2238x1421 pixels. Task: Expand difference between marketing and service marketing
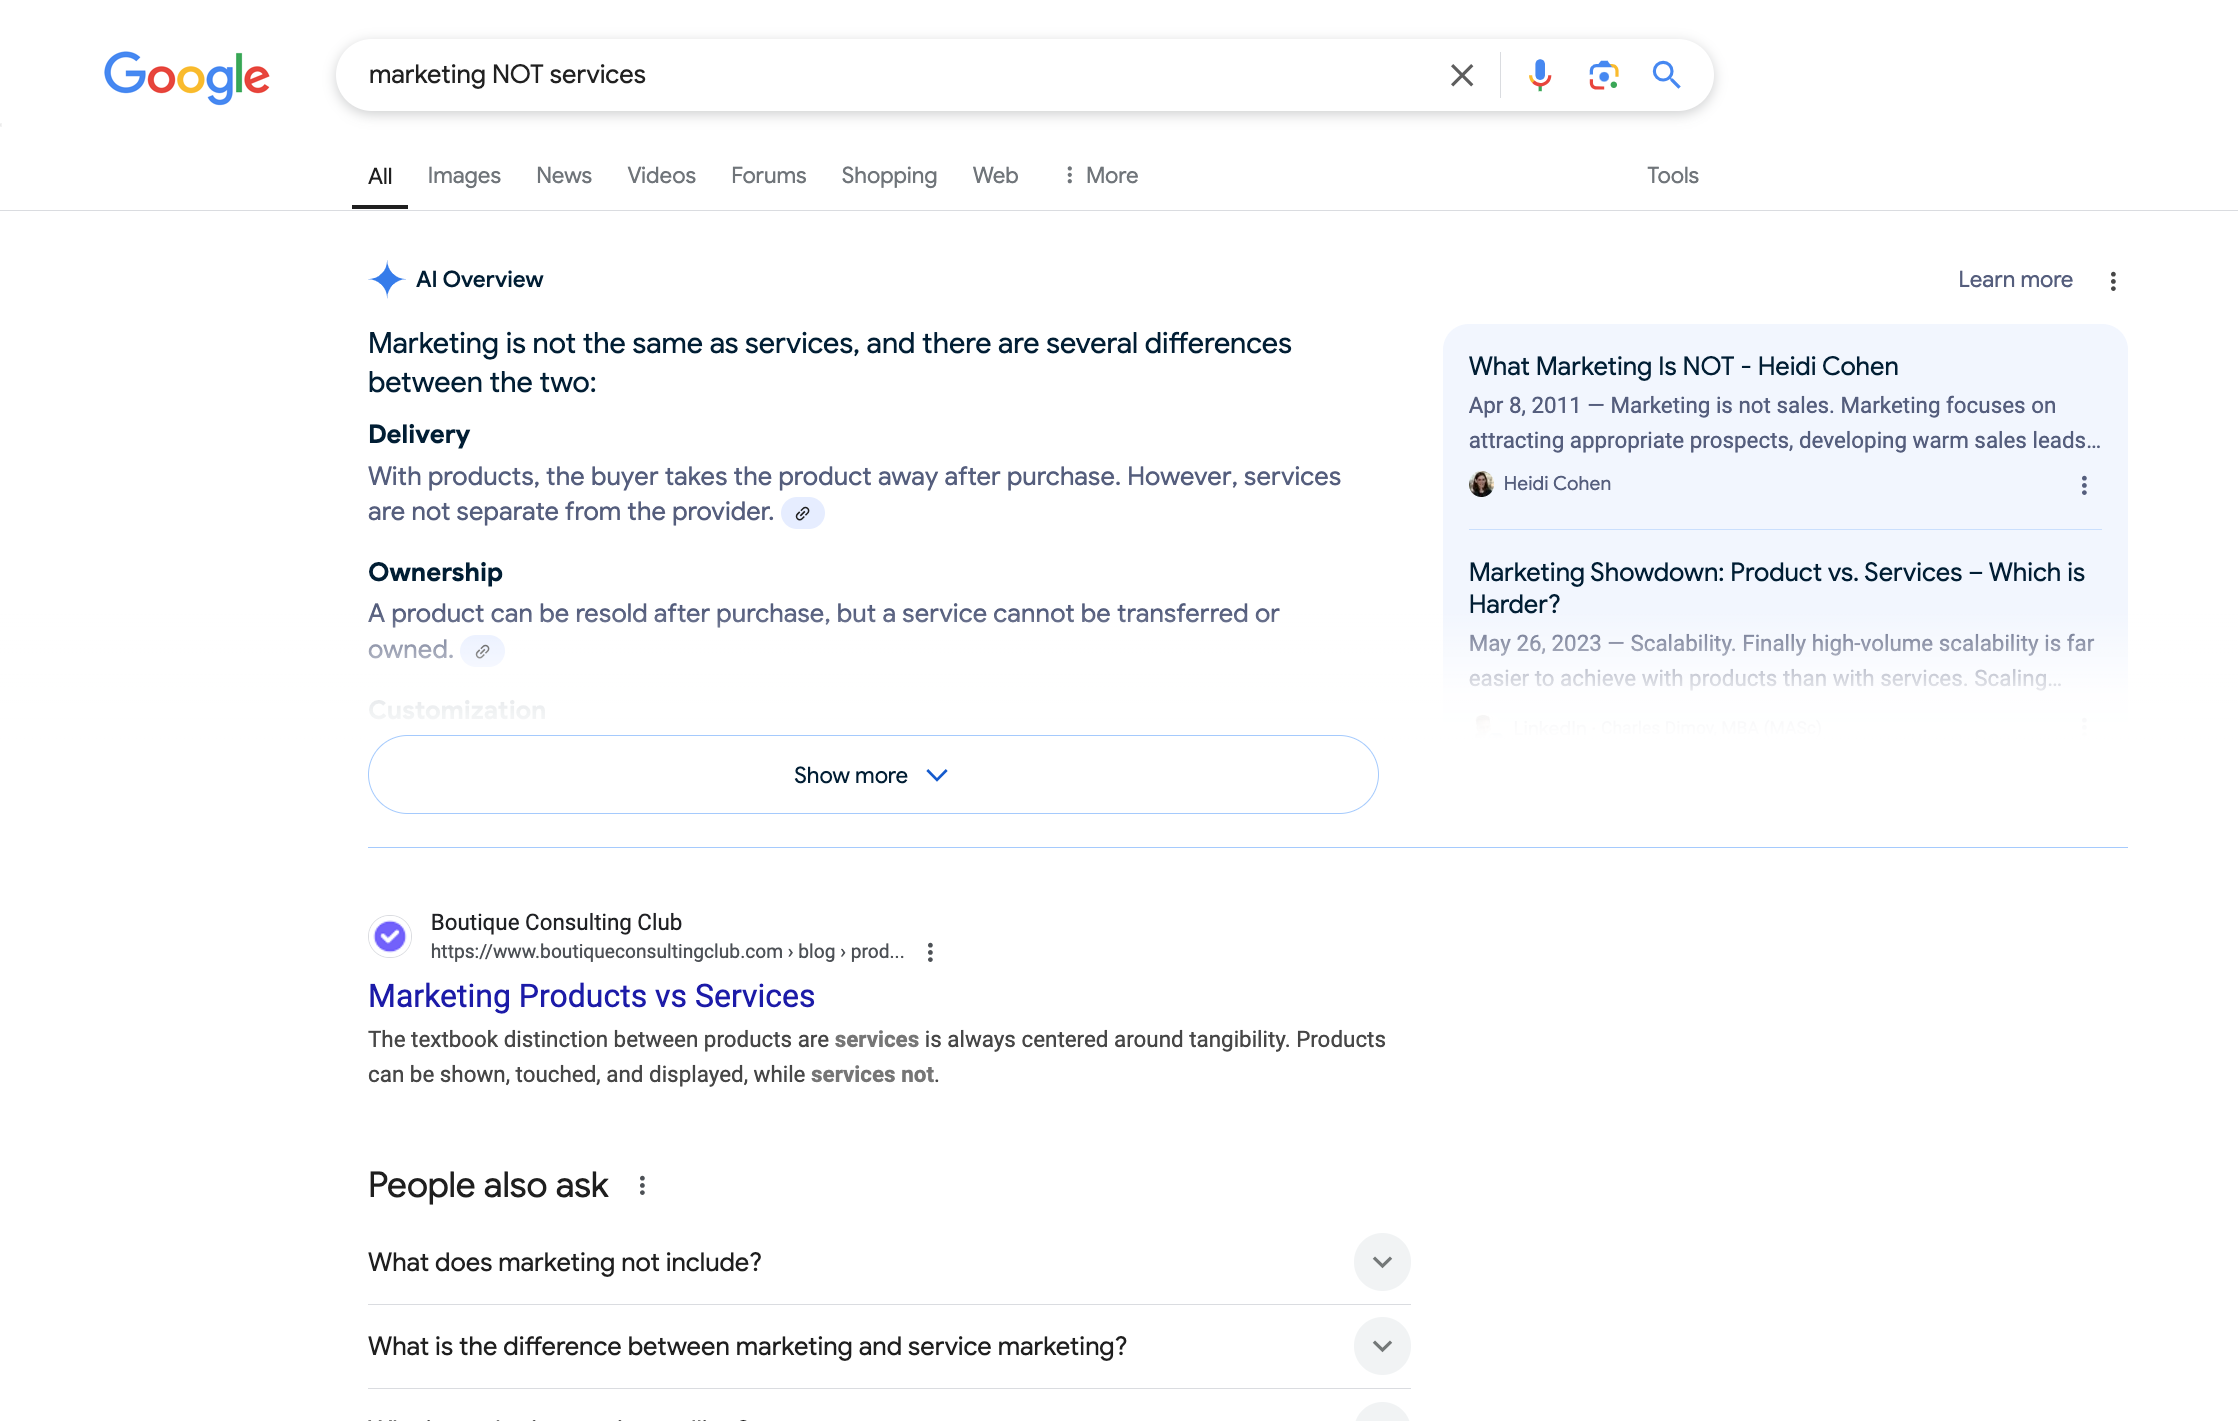(x=889, y=1346)
